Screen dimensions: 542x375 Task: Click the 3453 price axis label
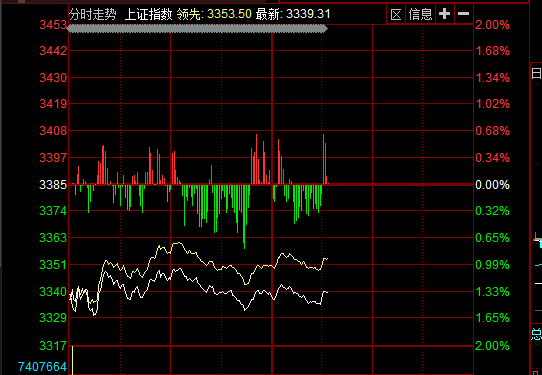click(x=53, y=25)
